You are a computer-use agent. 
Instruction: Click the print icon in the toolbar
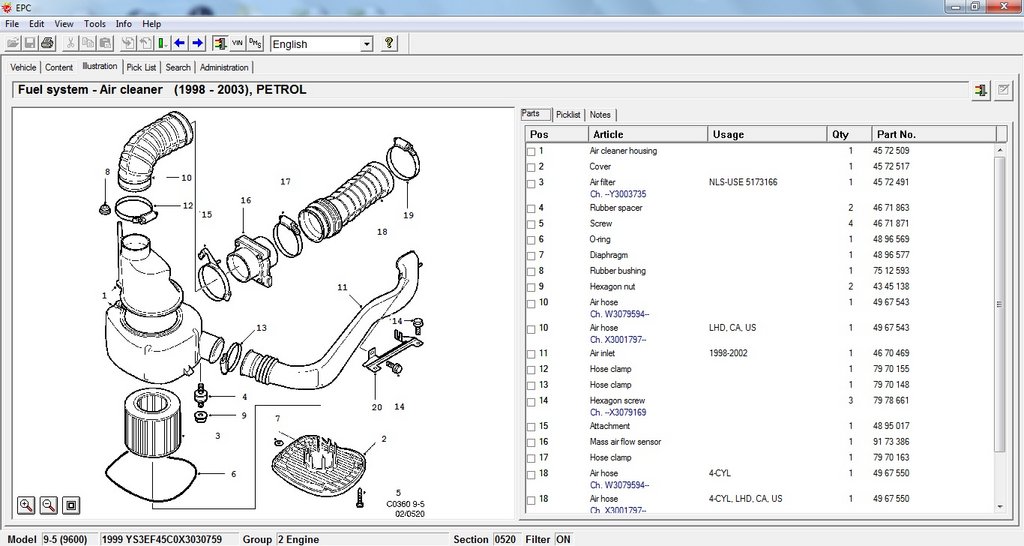tap(47, 44)
